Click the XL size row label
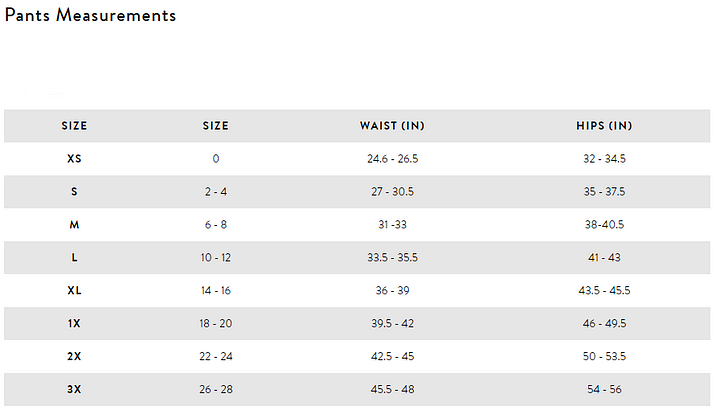Screen dimensions: 720x415 [x=74, y=291]
